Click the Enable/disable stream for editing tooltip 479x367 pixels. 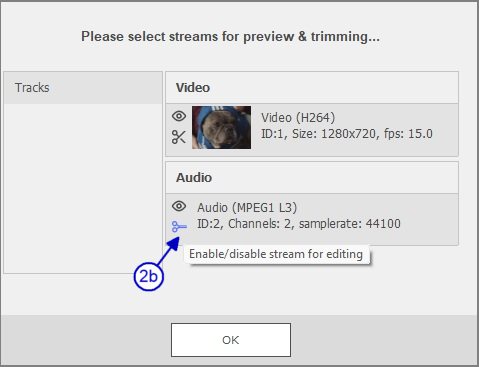pos(277,254)
